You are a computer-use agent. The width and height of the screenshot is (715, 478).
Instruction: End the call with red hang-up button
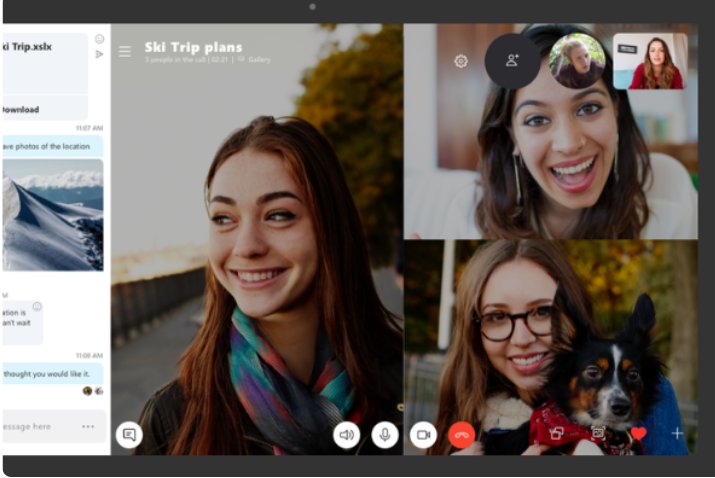pos(461,434)
